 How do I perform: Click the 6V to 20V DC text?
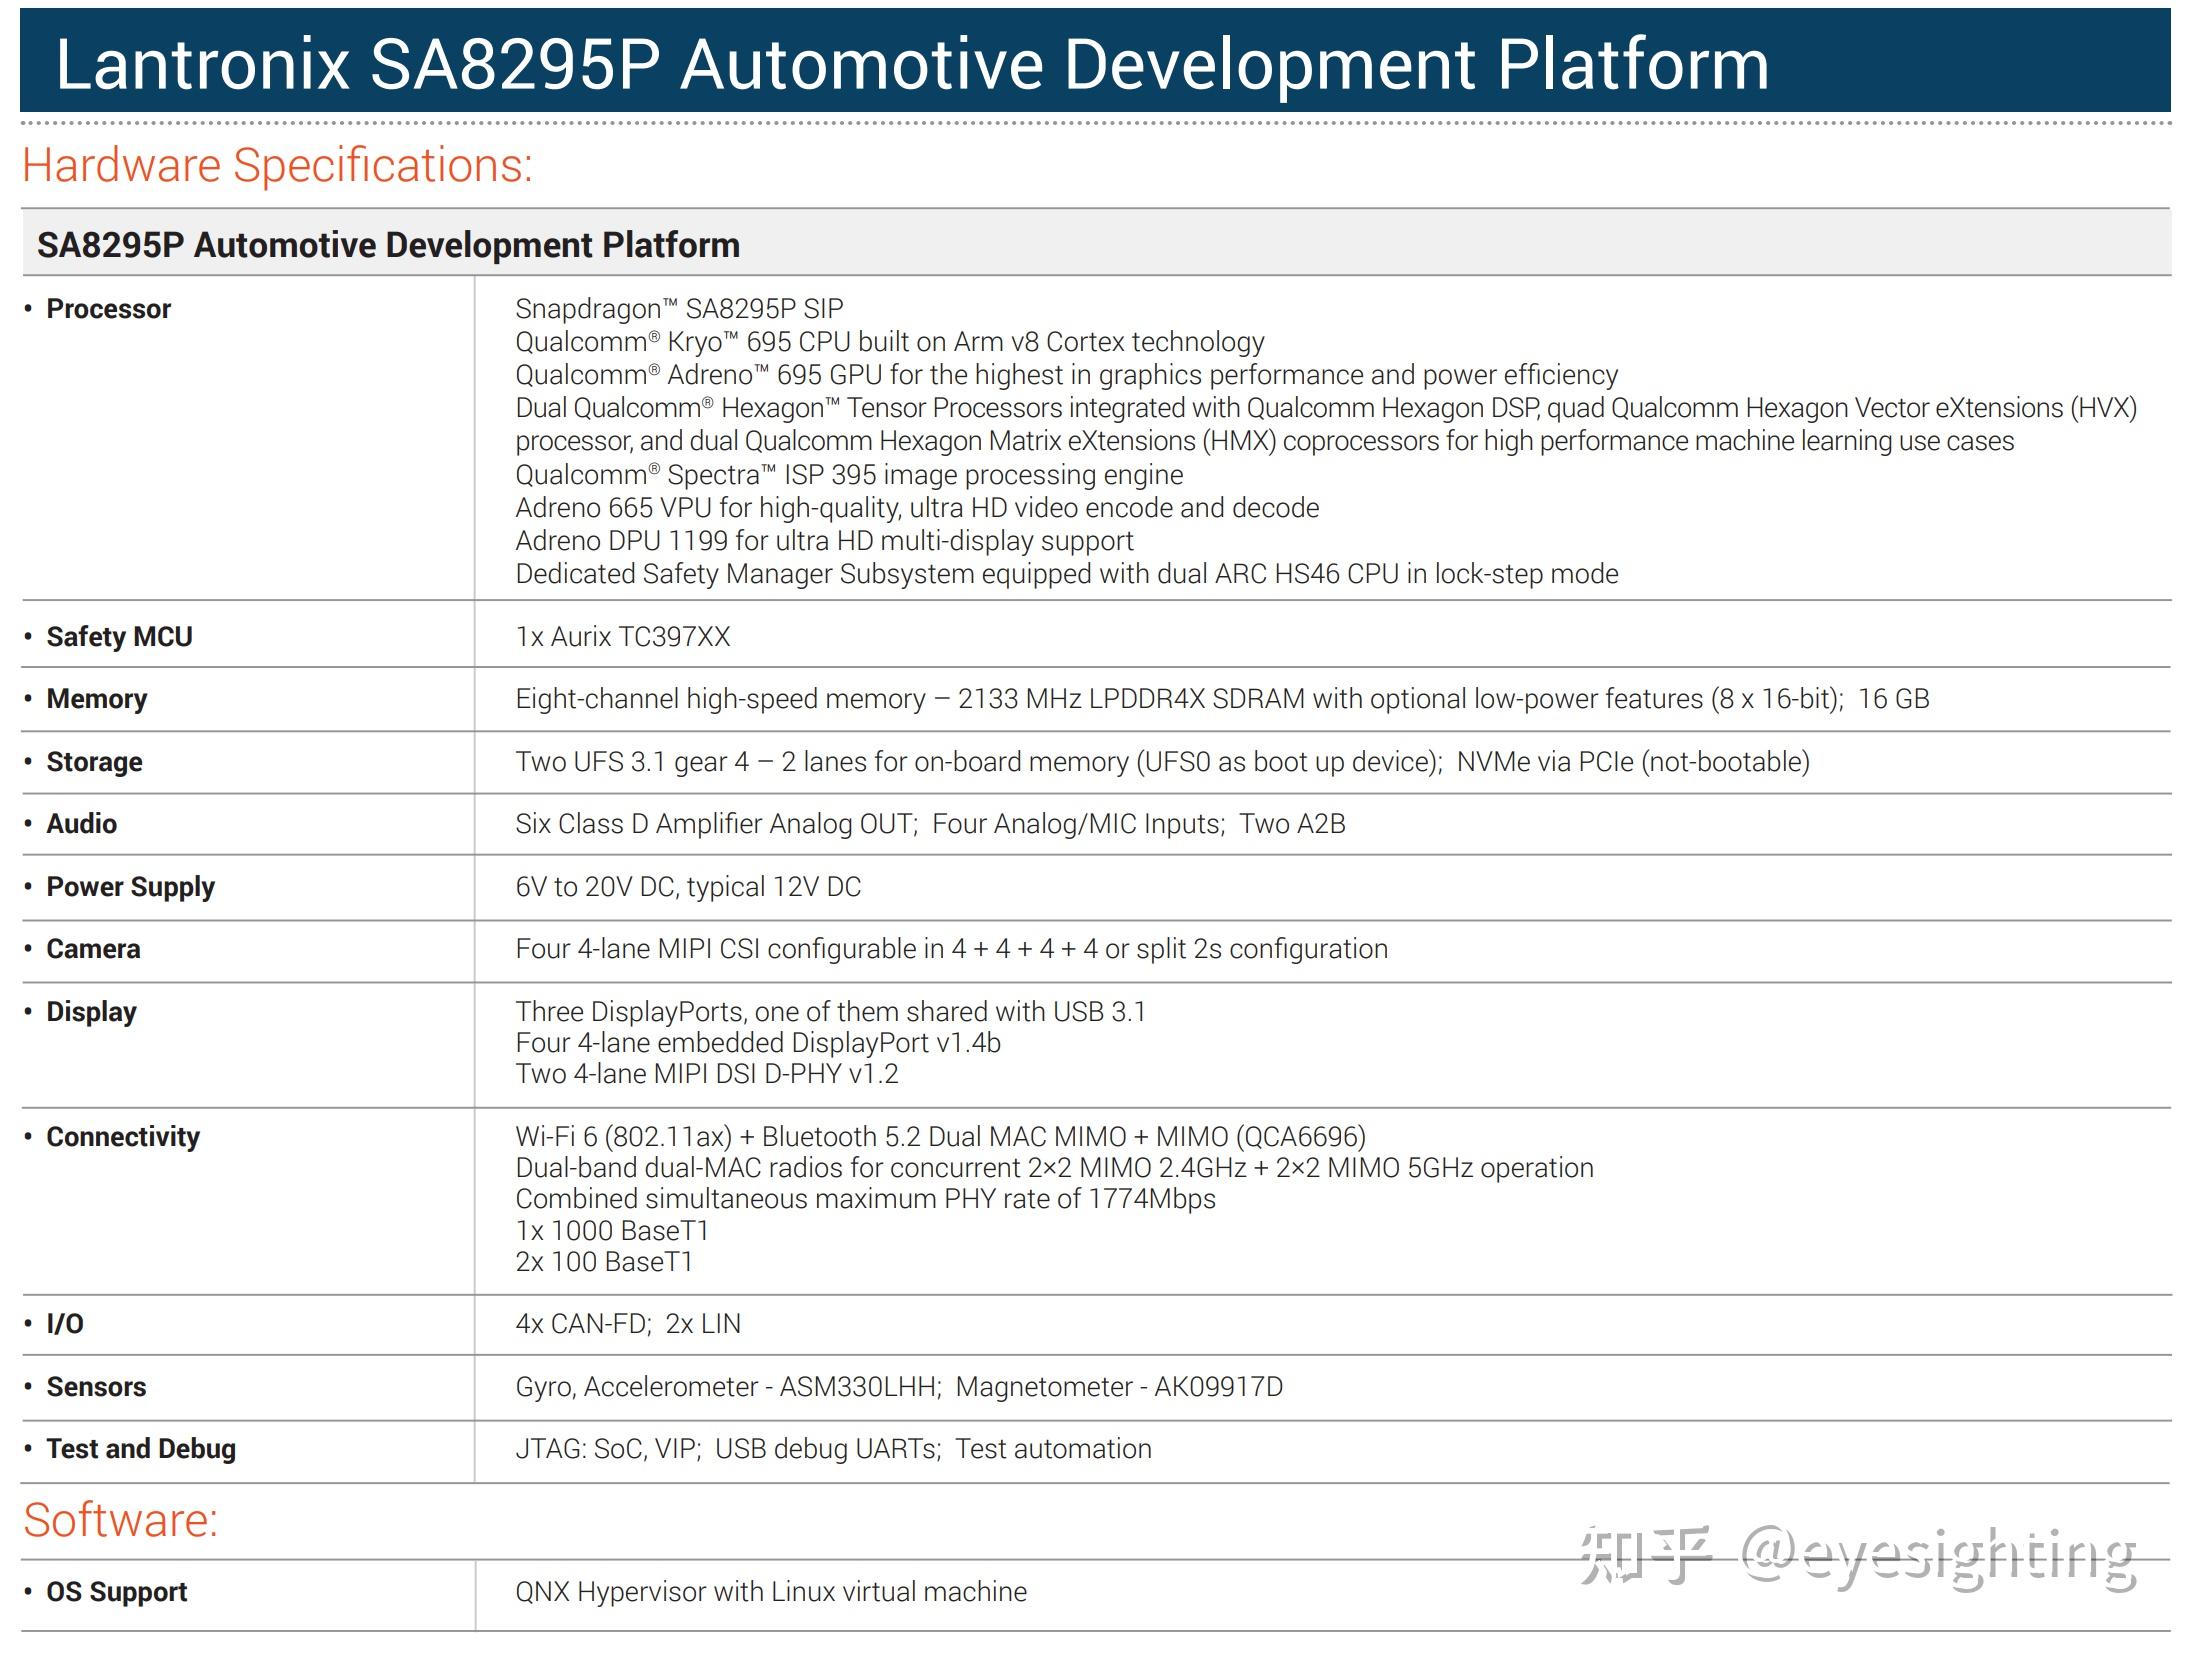pos(687,887)
